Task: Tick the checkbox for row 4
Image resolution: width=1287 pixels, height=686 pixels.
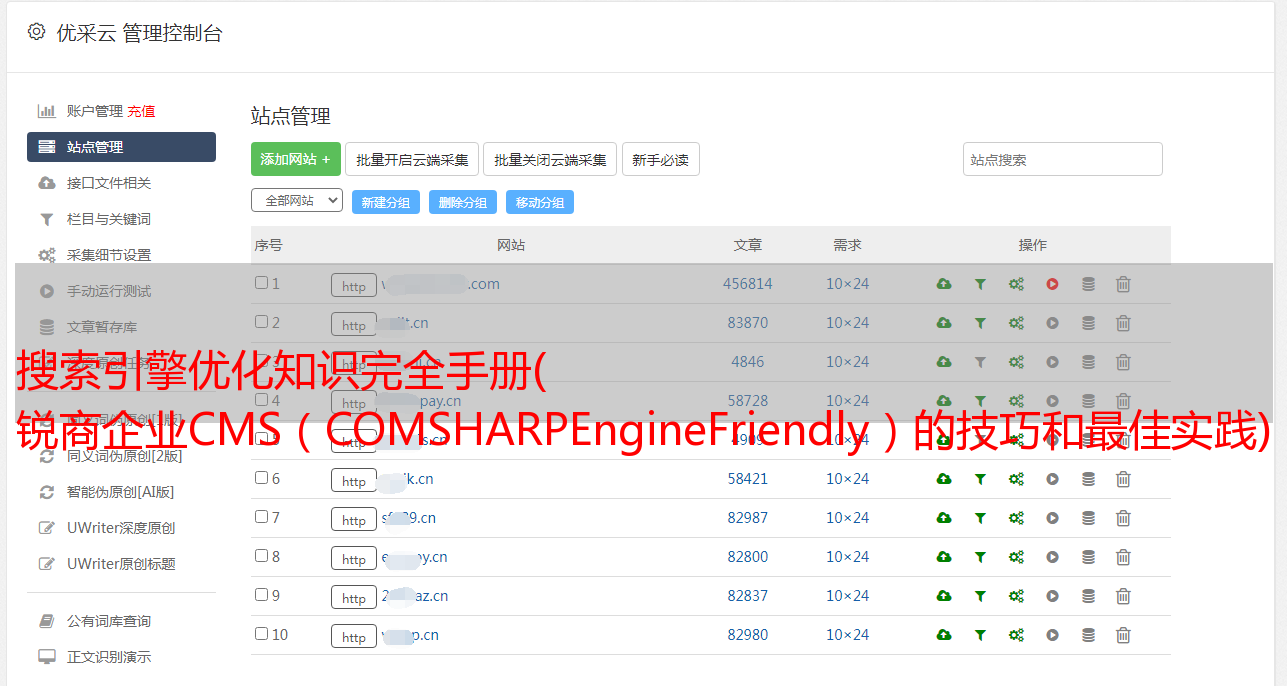Action: point(261,400)
